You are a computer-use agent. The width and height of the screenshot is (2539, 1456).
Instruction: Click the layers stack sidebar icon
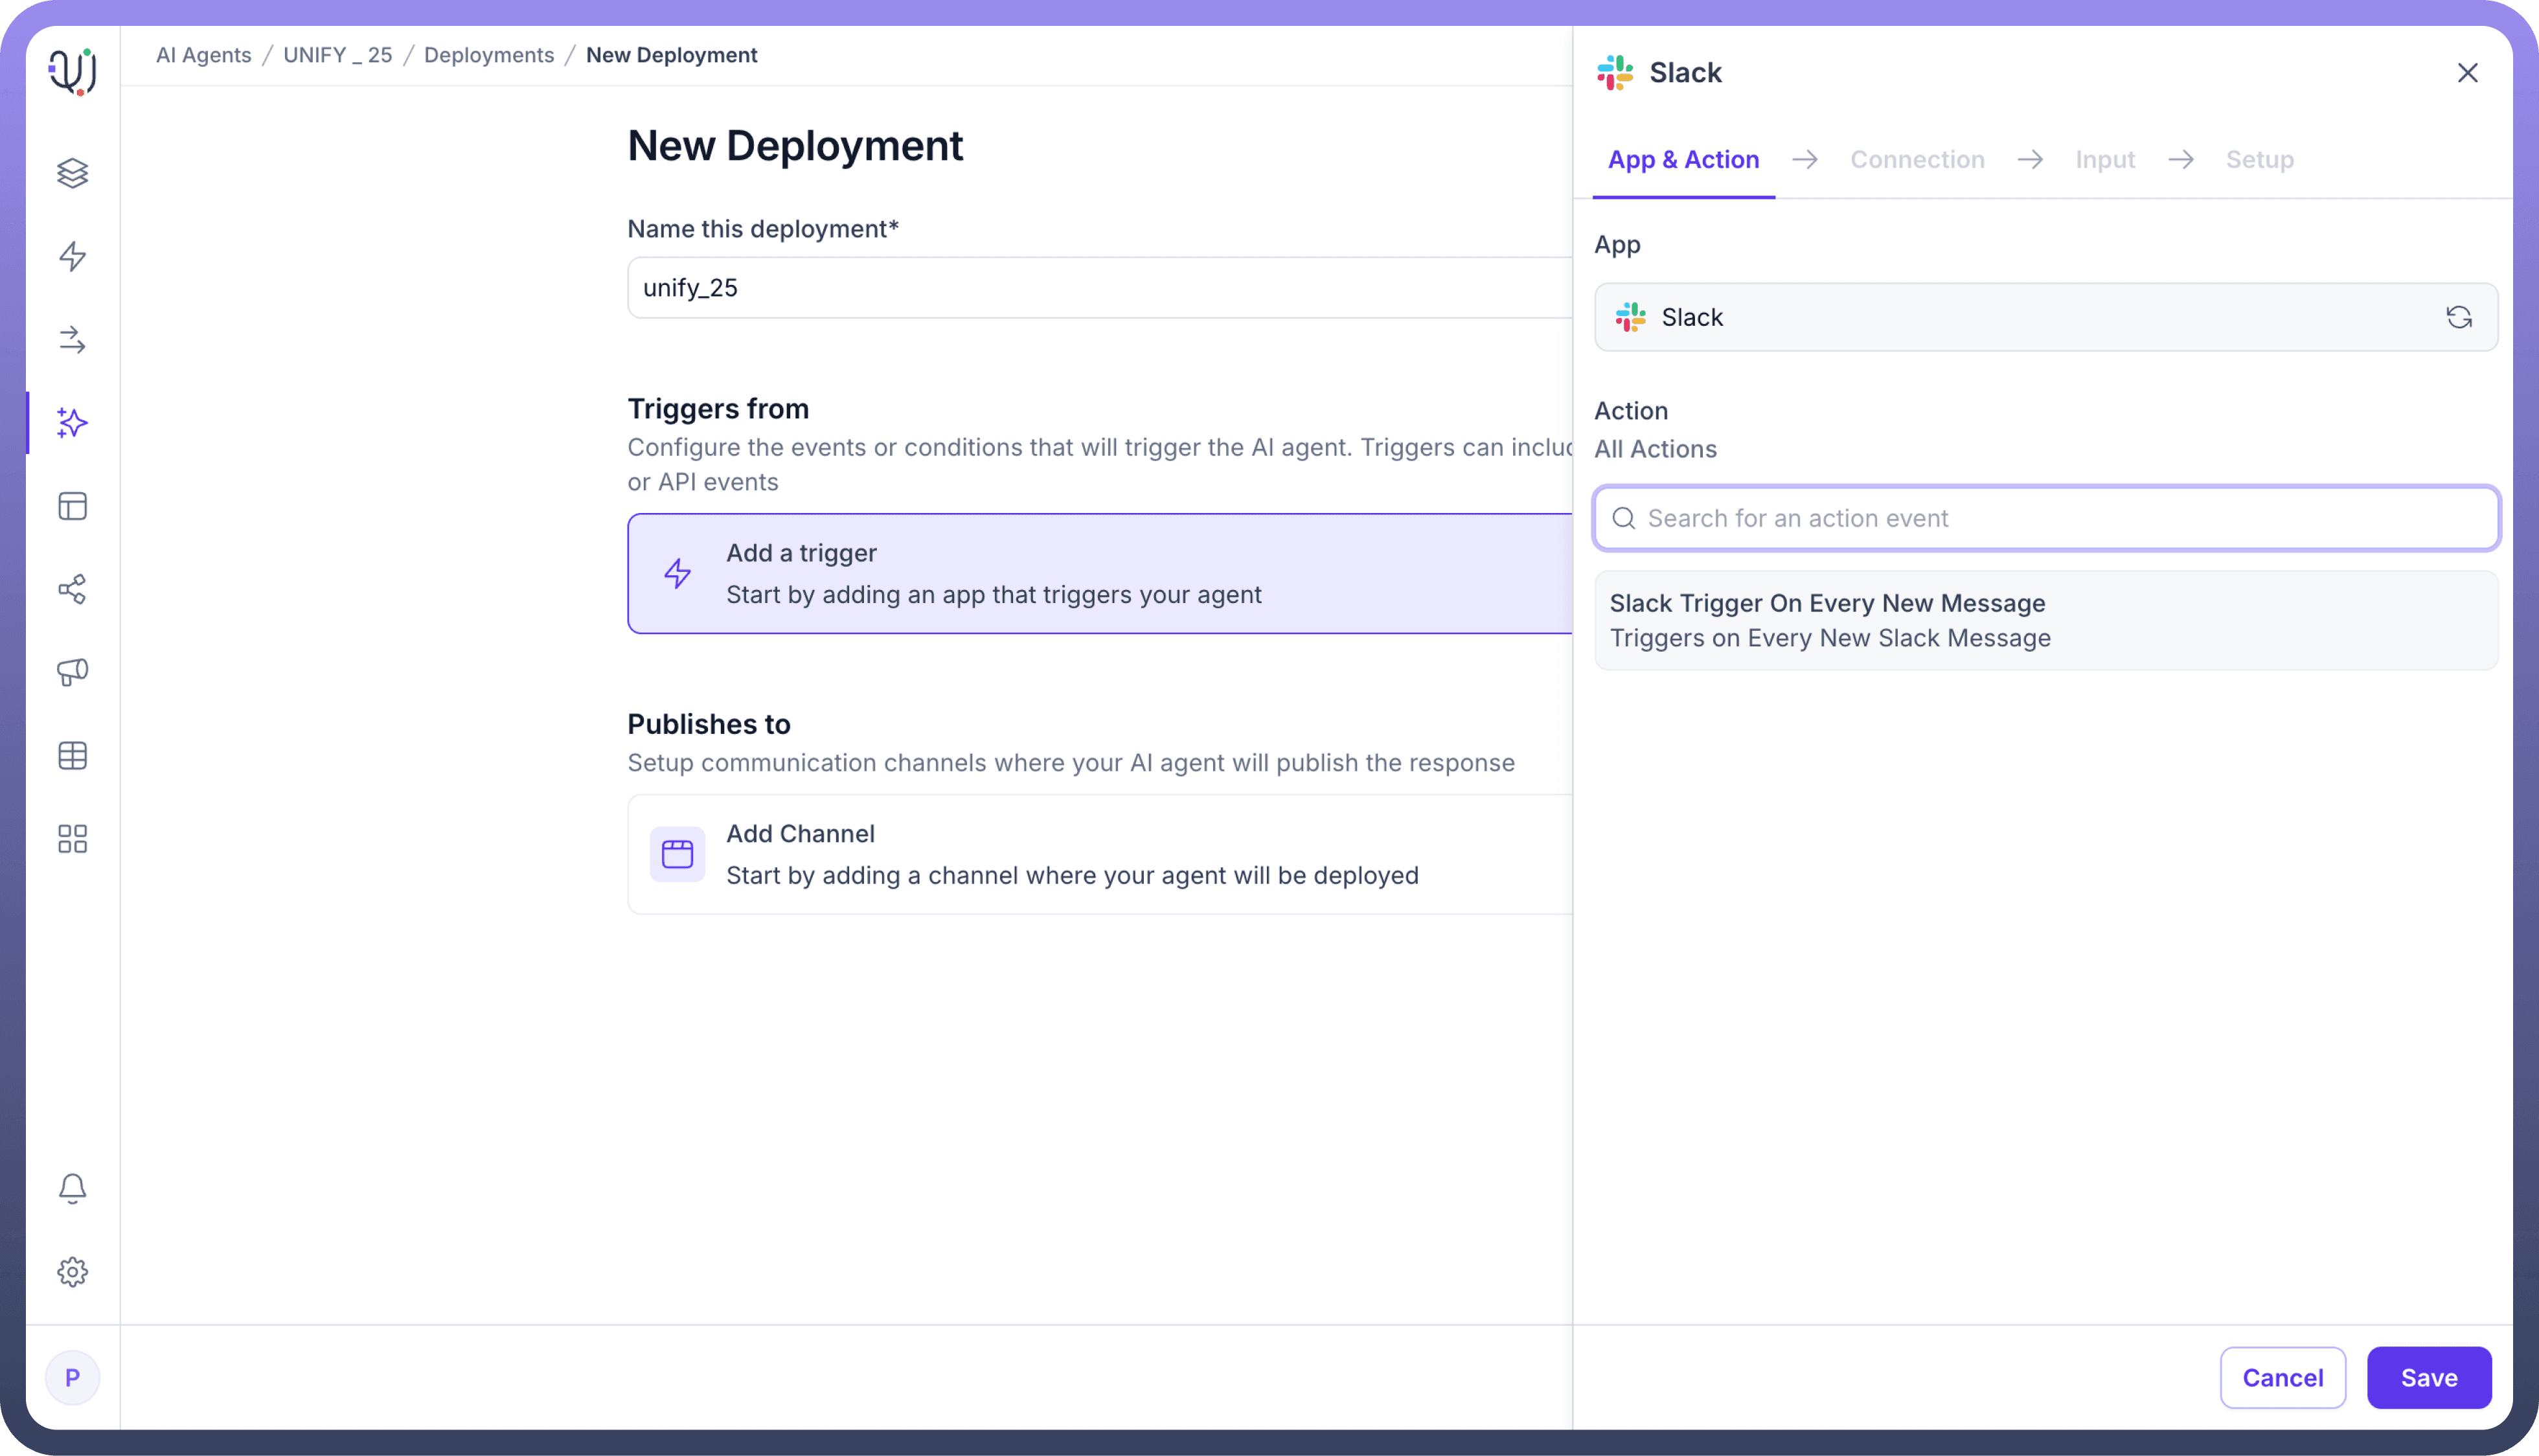coord(72,173)
